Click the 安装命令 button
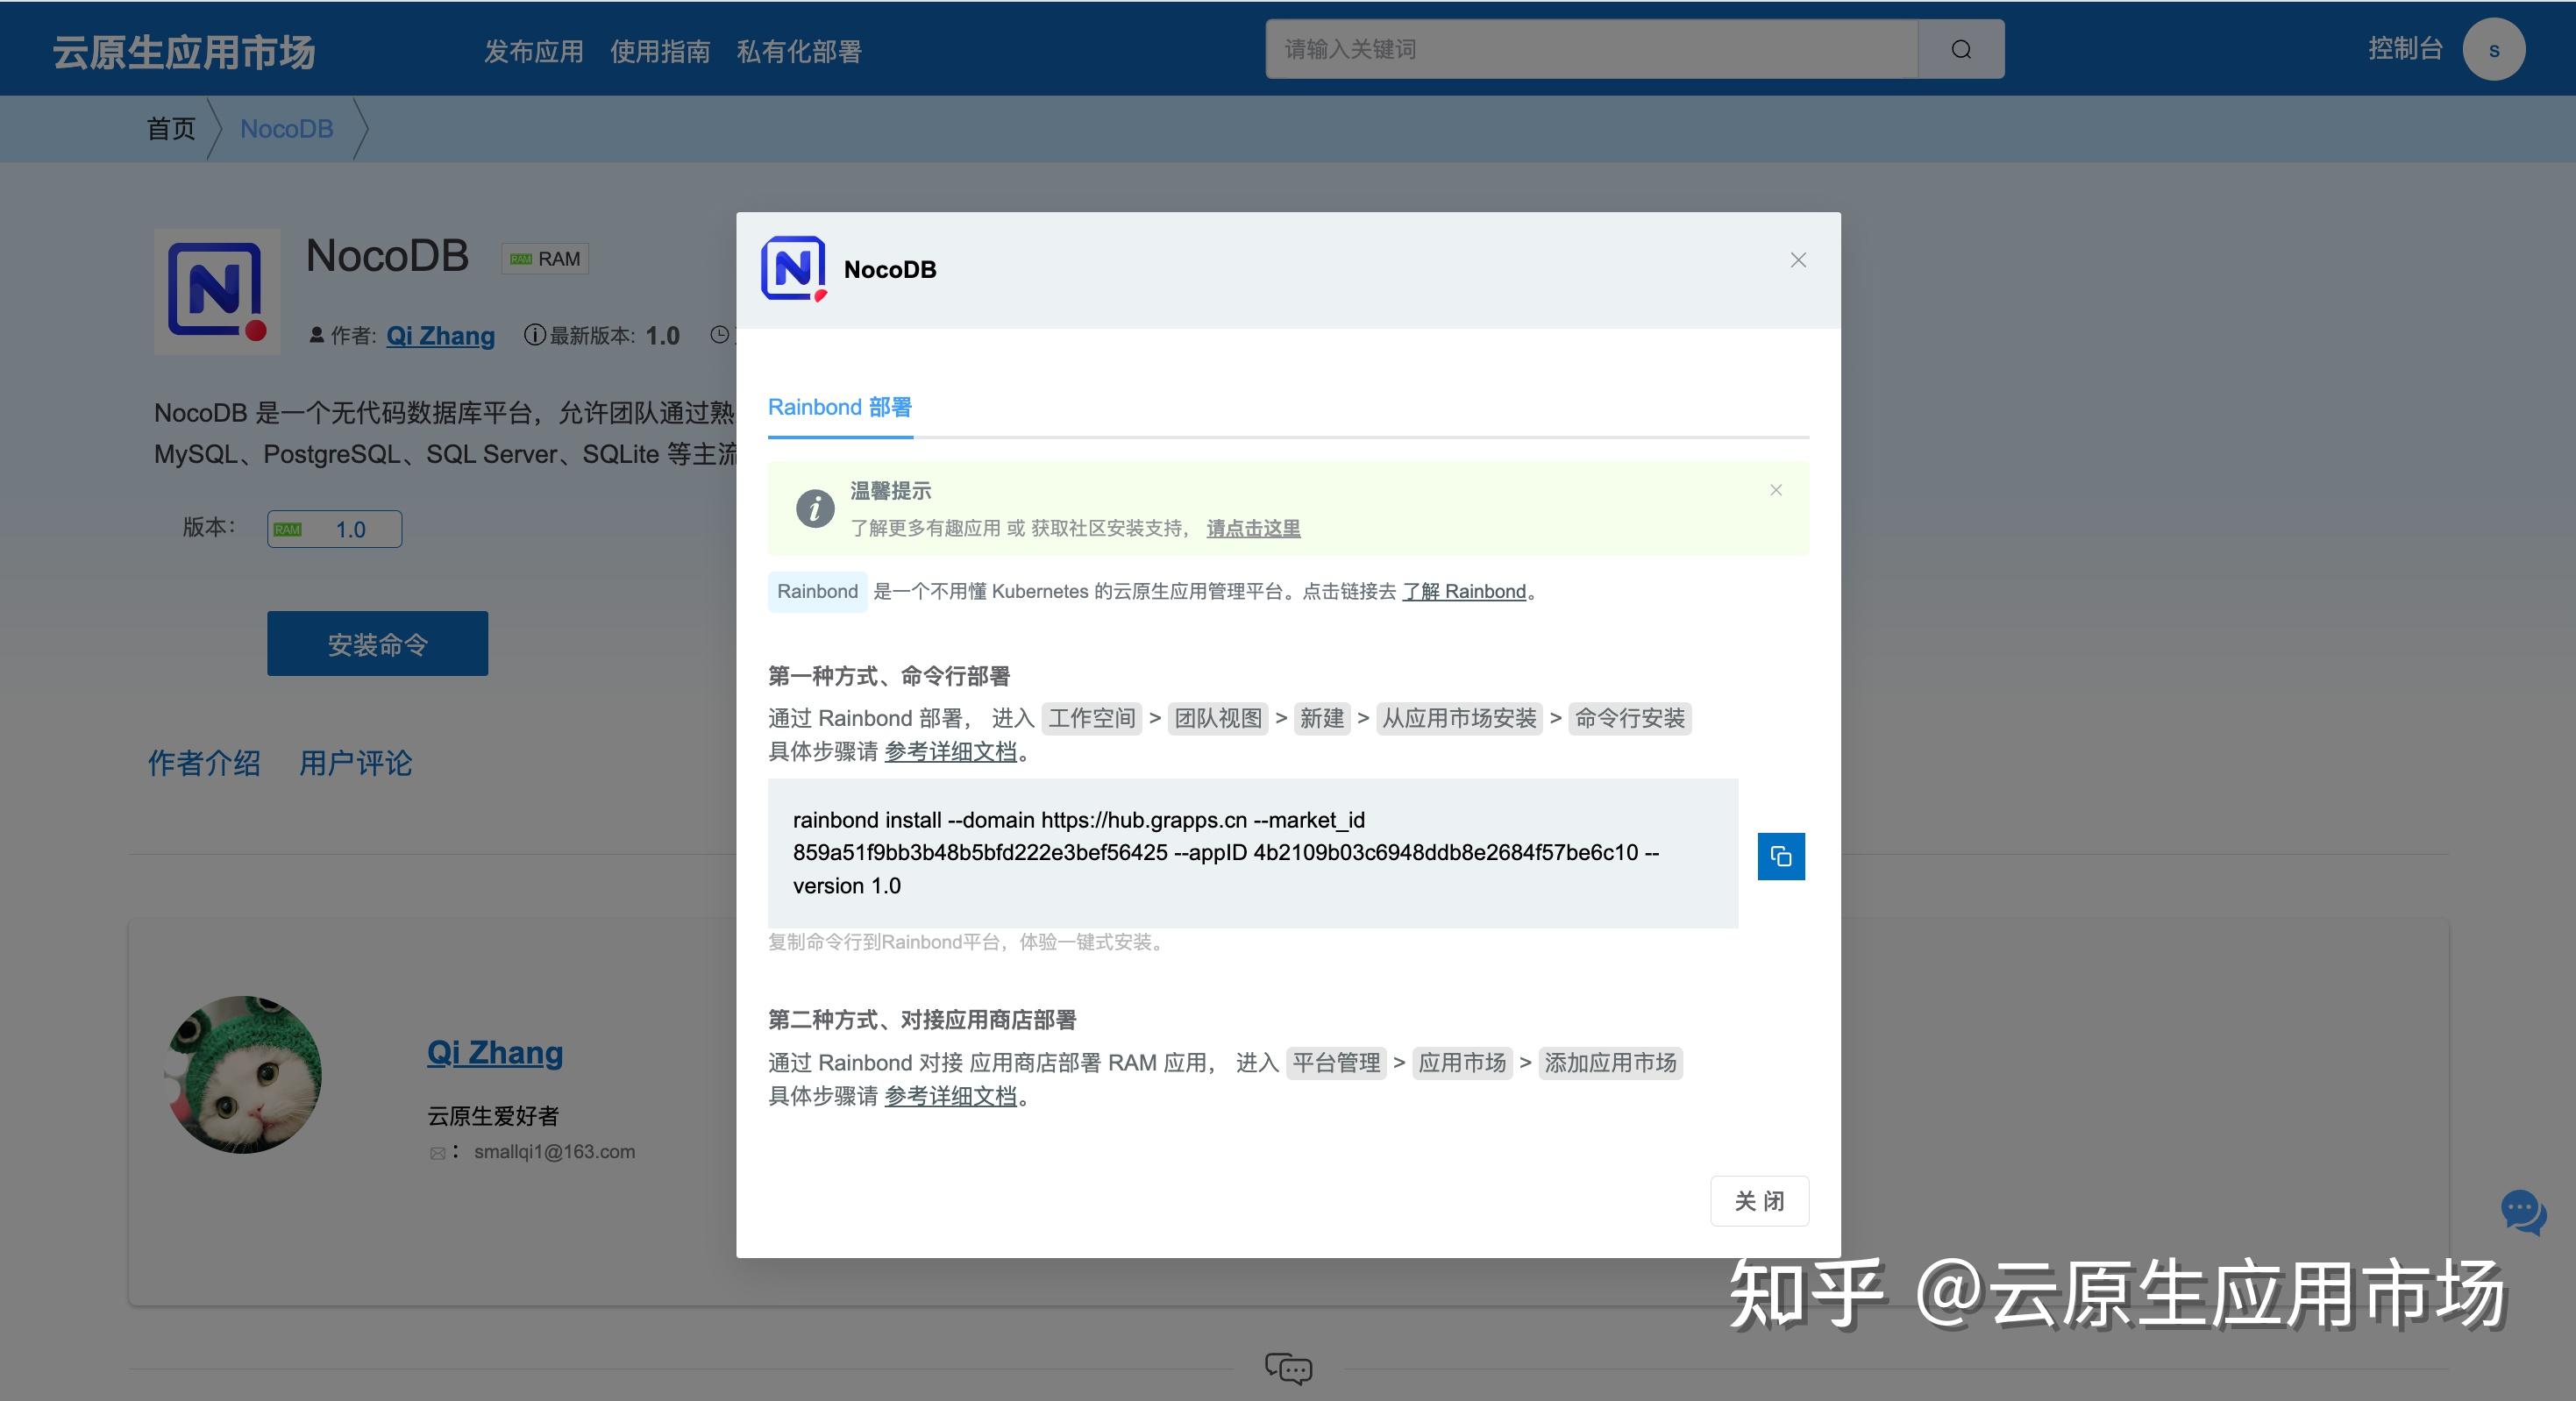 click(377, 643)
